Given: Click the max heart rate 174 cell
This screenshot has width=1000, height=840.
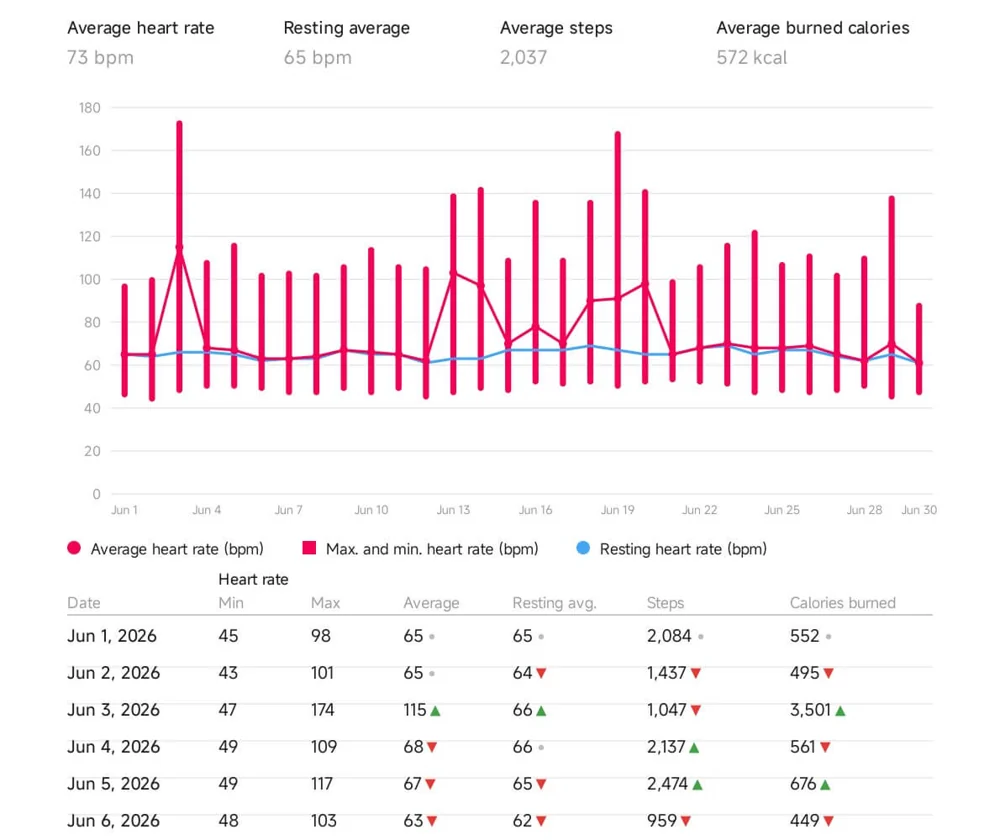Looking at the screenshot, I should pyautogui.click(x=322, y=710).
